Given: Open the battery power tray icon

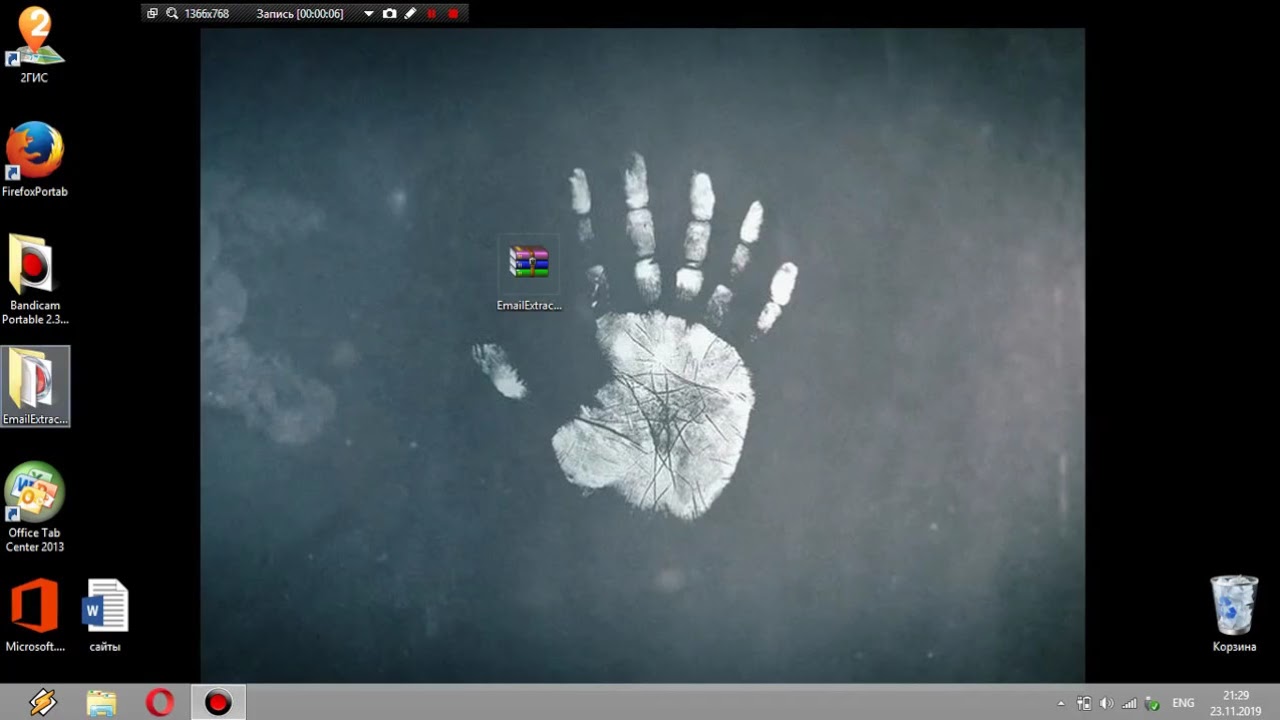Looking at the screenshot, I should pos(1084,704).
